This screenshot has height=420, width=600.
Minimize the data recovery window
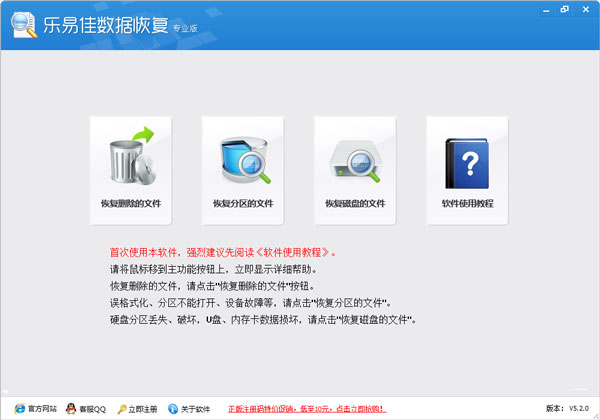544,9
